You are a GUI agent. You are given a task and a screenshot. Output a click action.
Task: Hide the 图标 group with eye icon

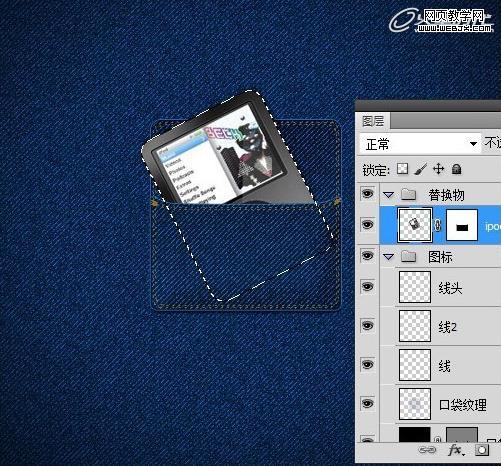pos(367,256)
